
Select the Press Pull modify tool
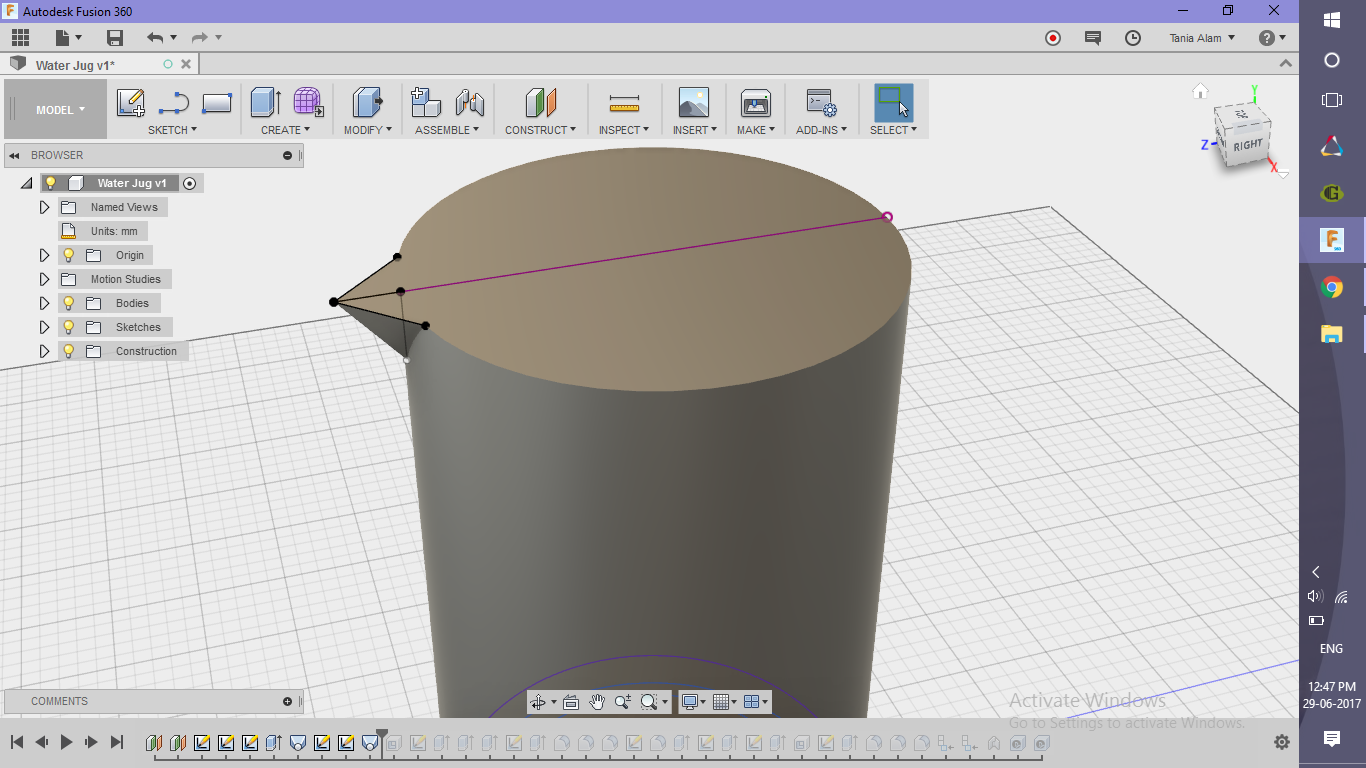(x=368, y=103)
